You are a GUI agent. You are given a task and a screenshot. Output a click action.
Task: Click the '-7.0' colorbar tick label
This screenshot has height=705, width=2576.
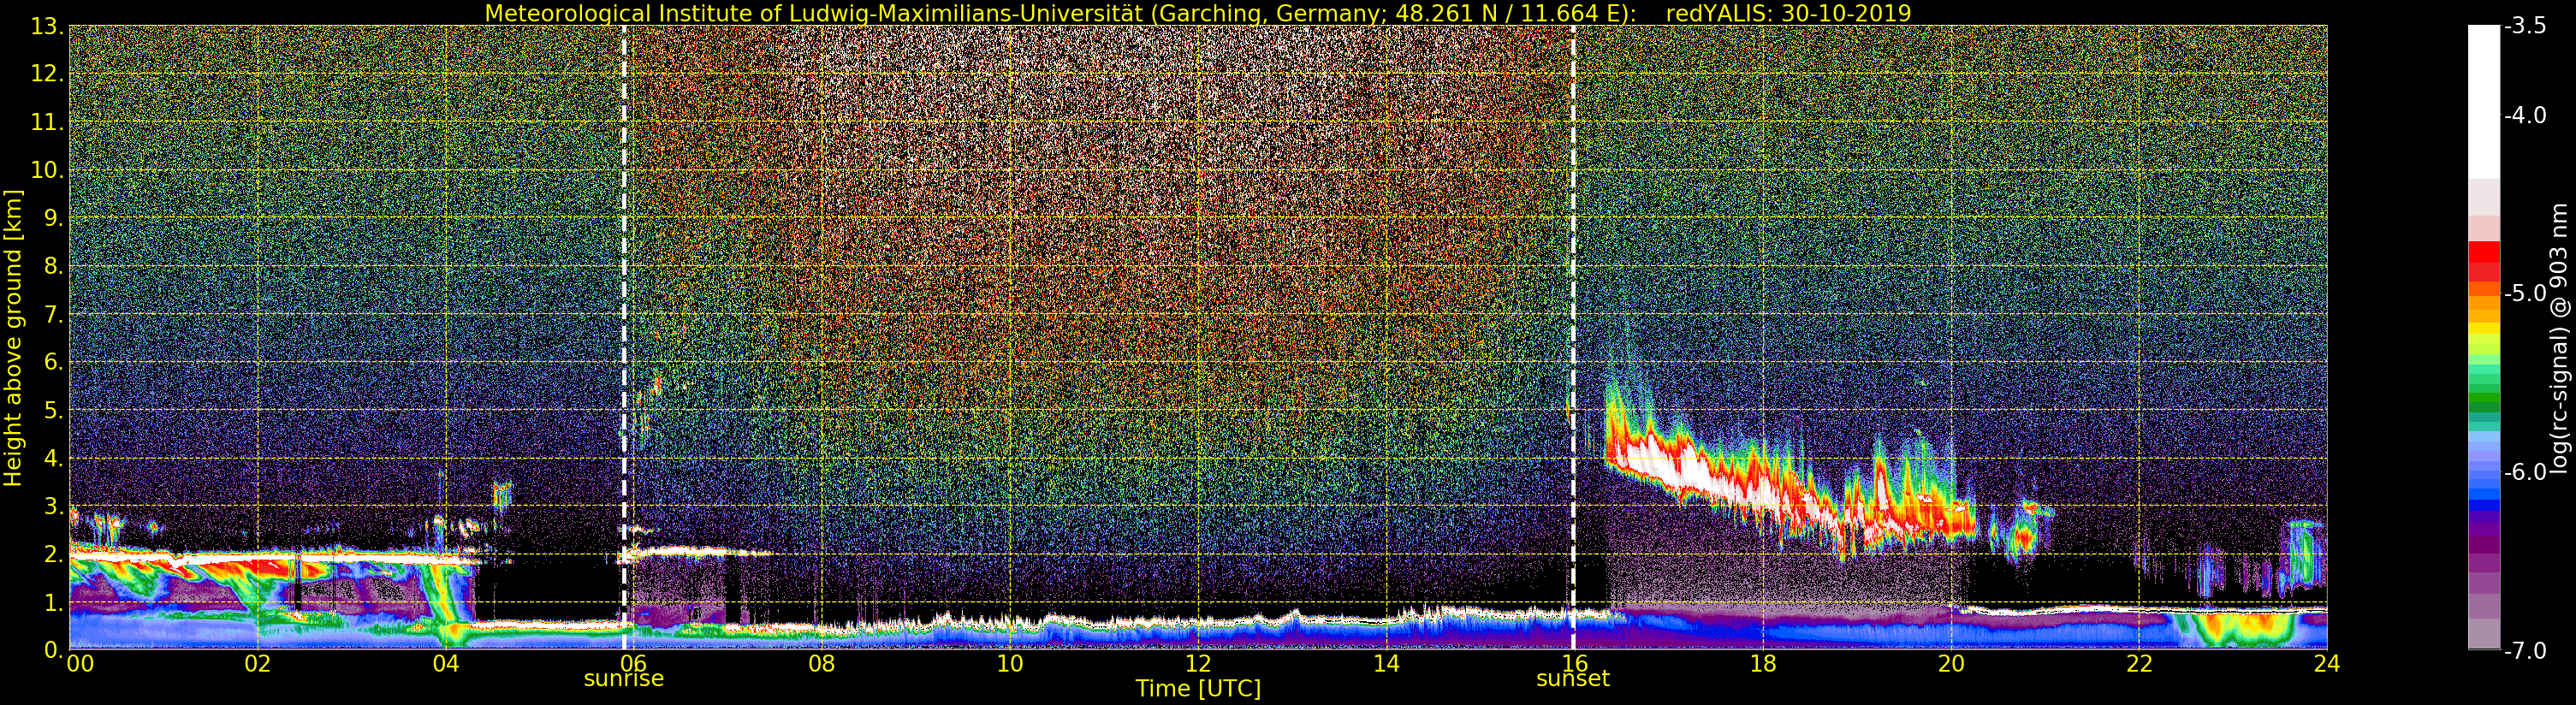click(2525, 651)
